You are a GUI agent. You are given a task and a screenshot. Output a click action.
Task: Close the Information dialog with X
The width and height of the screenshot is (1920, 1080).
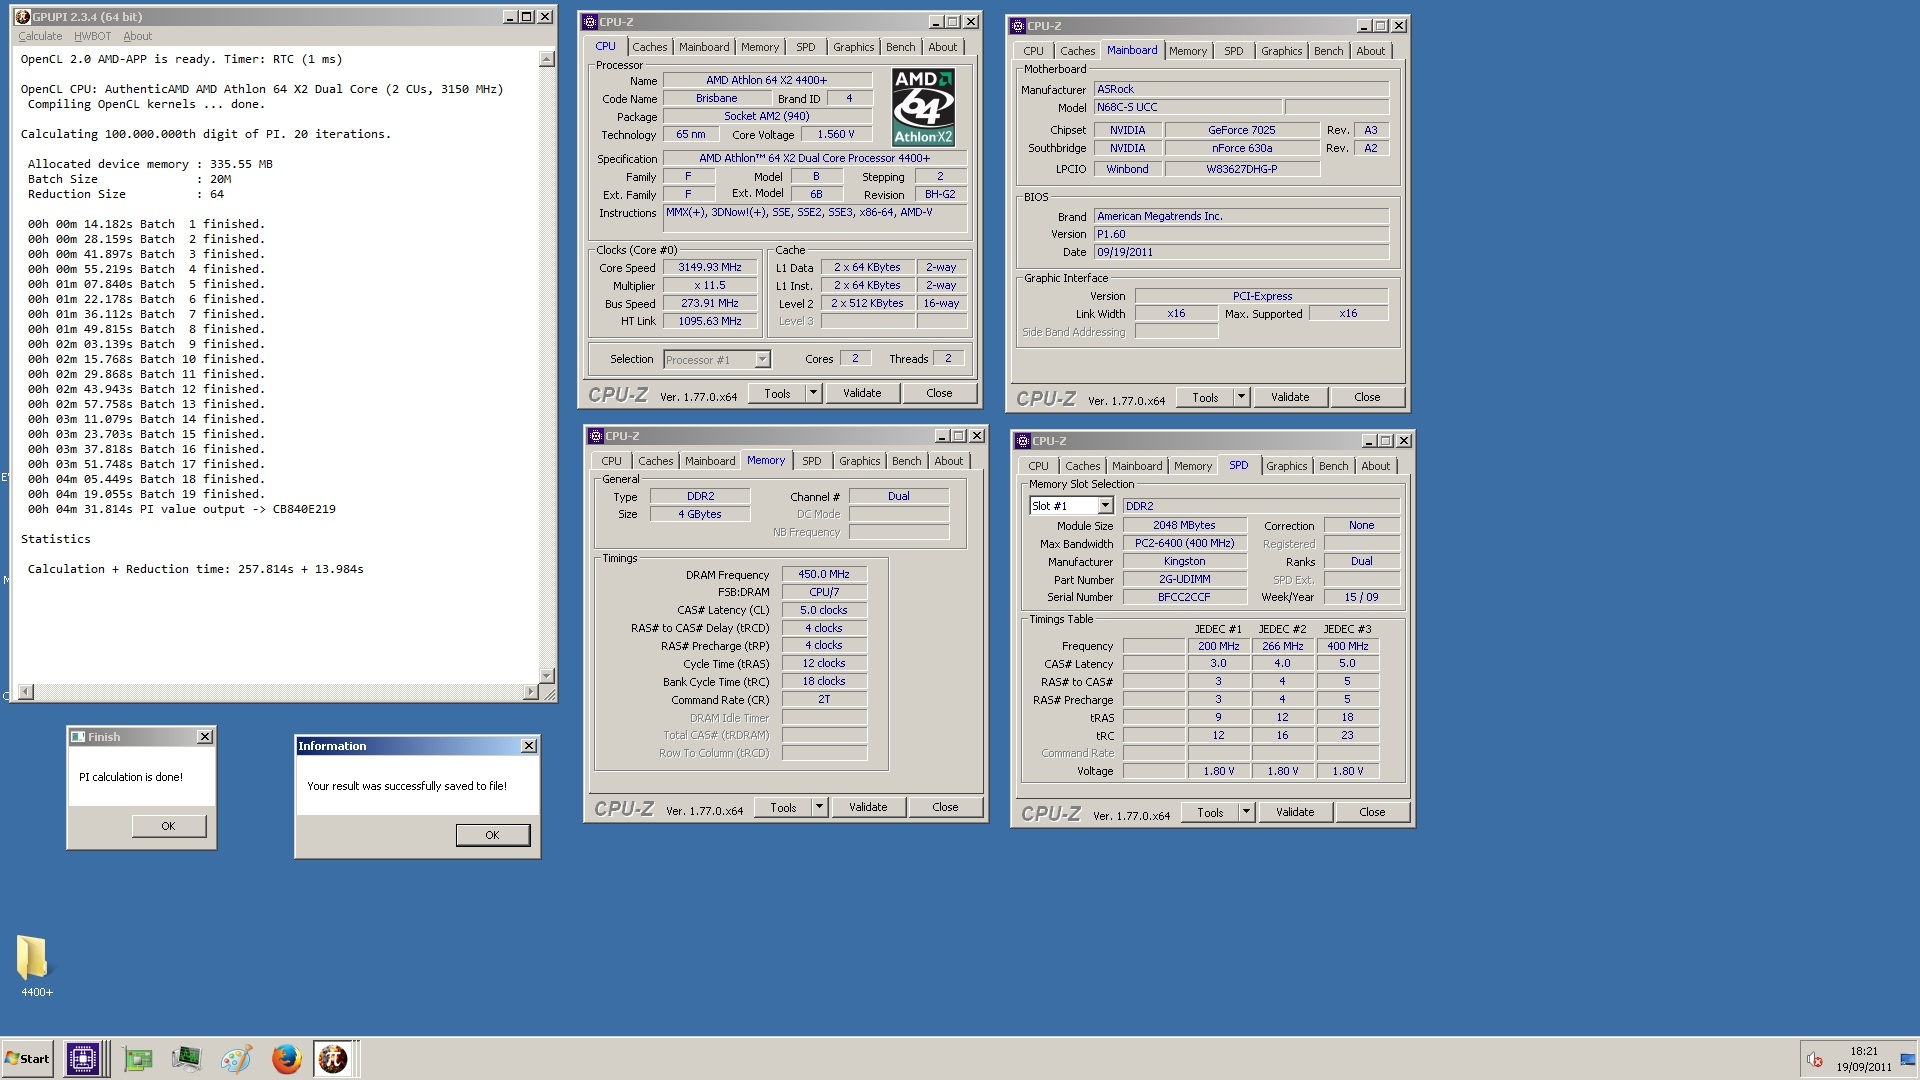[529, 746]
